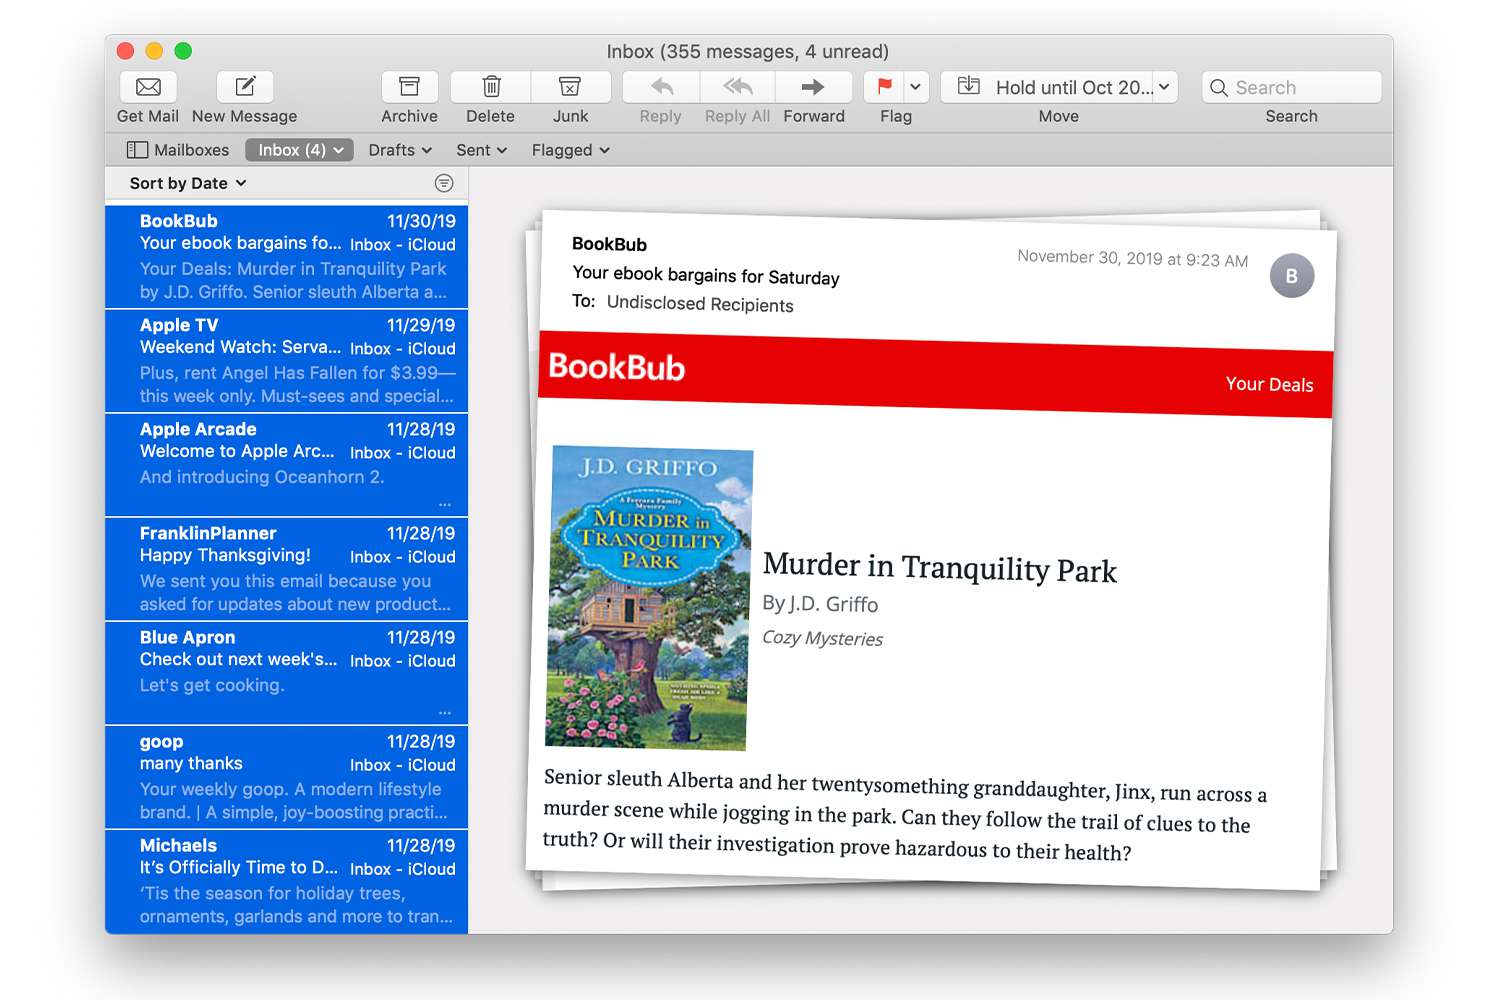Image resolution: width=1500 pixels, height=1000 pixels.
Task: Open the Inbox (4) dropdown
Action: click(299, 150)
